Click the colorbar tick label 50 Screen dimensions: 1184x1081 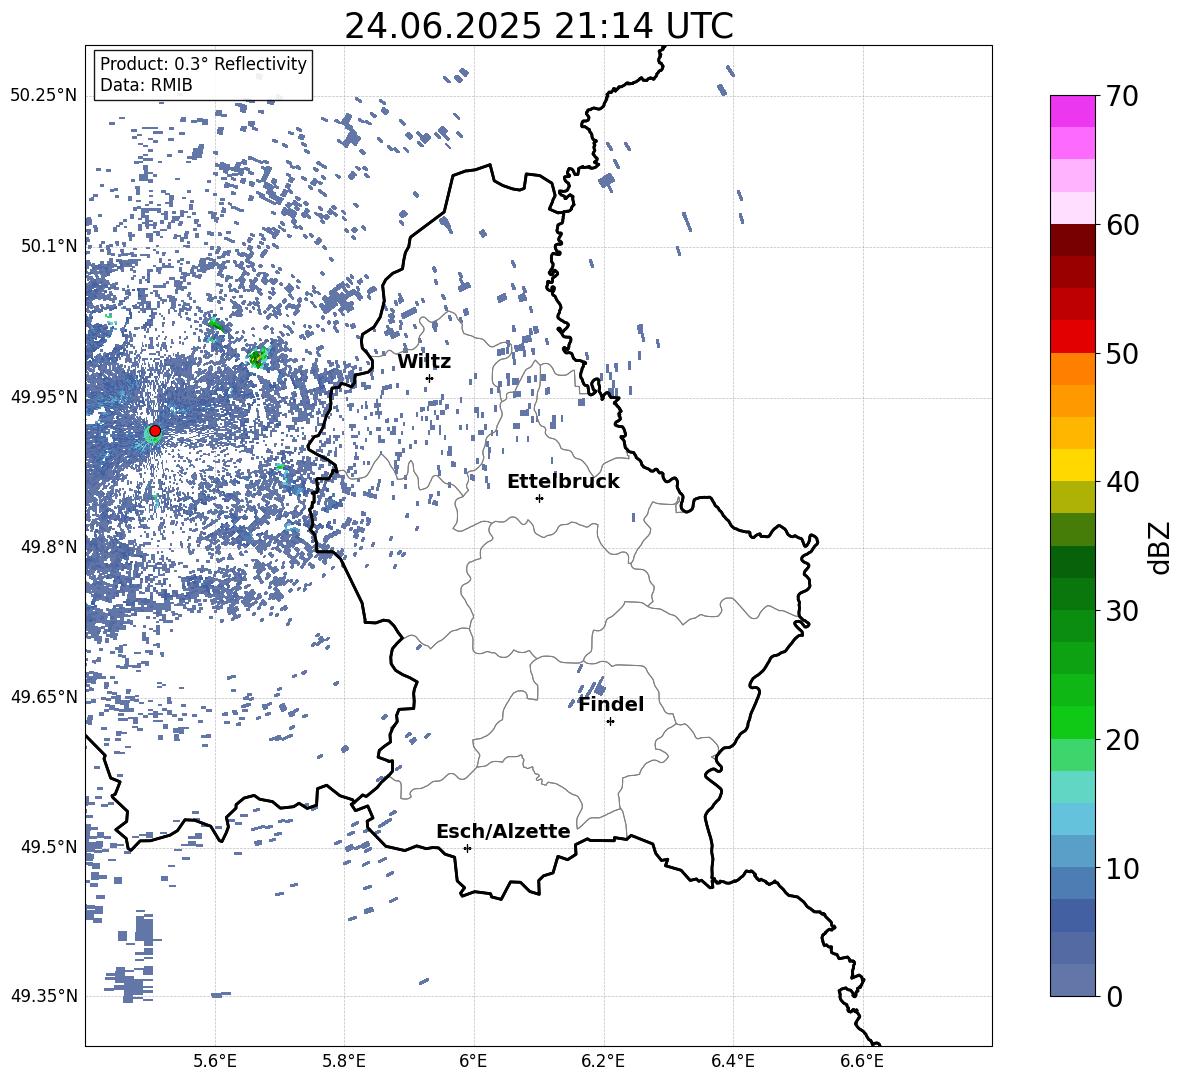[x=1122, y=353]
